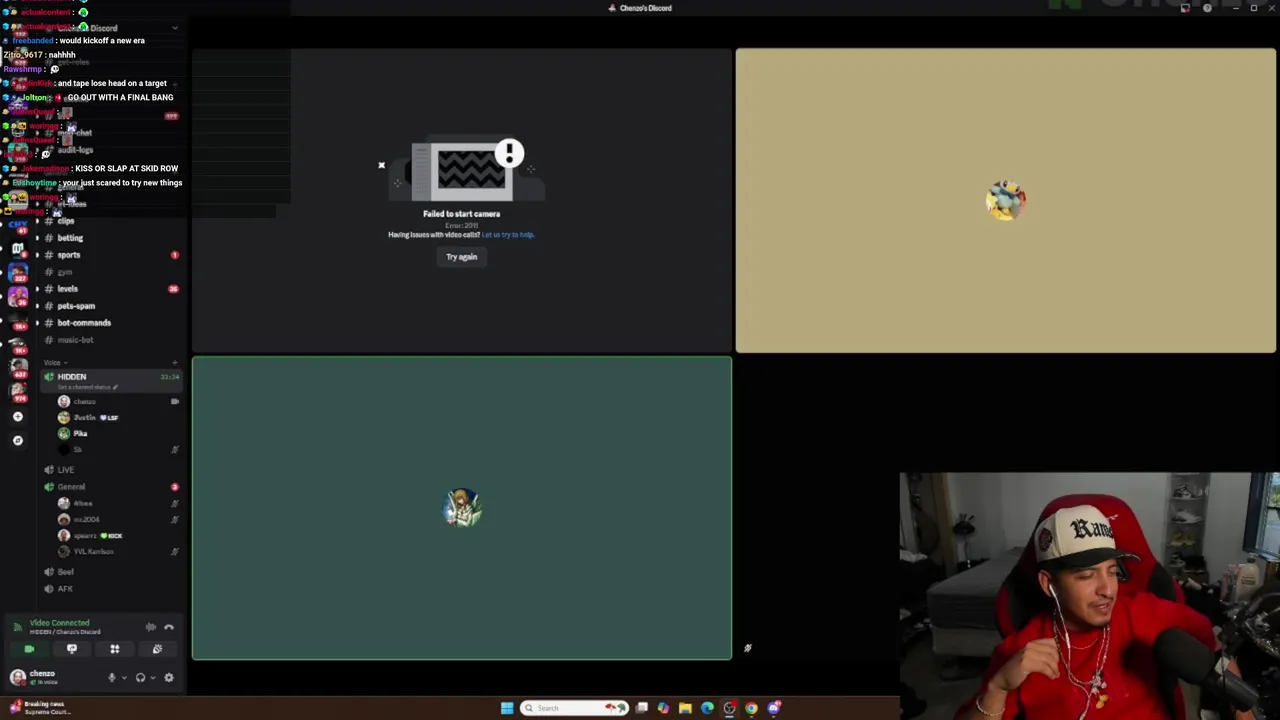This screenshot has width=1280, height=720.
Task: Click the taskbar Search box
Action: pyautogui.click(x=575, y=708)
